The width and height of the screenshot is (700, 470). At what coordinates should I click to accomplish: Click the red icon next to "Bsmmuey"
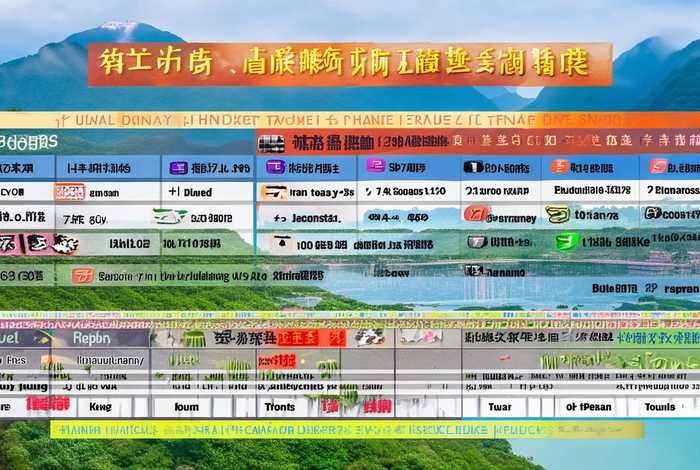coord(475,214)
